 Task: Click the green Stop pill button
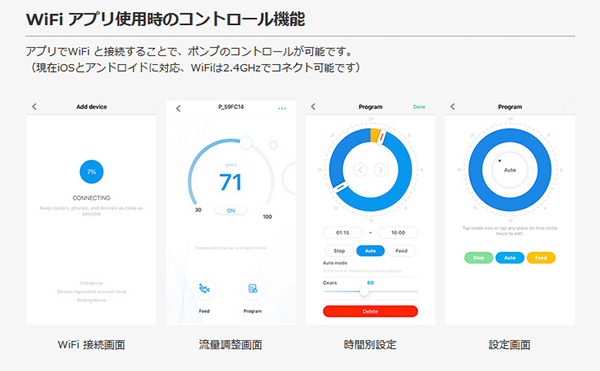tap(479, 258)
